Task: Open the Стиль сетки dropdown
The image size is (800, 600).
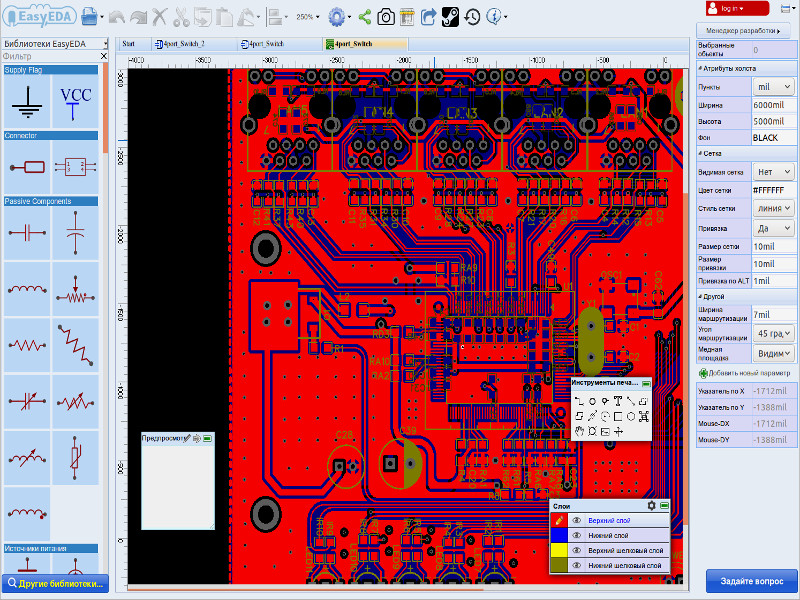Action: click(x=774, y=208)
